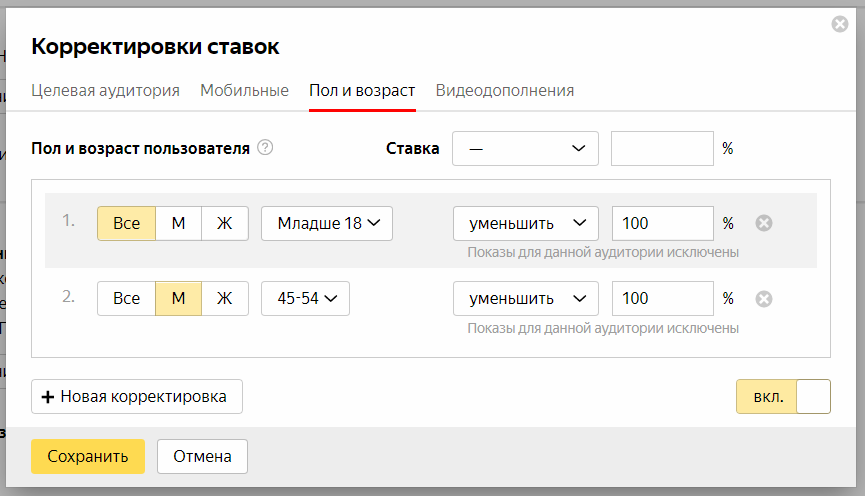Open the Ставка direction dropdown in header
The height and width of the screenshot is (496, 865).
tap(525, 148)
